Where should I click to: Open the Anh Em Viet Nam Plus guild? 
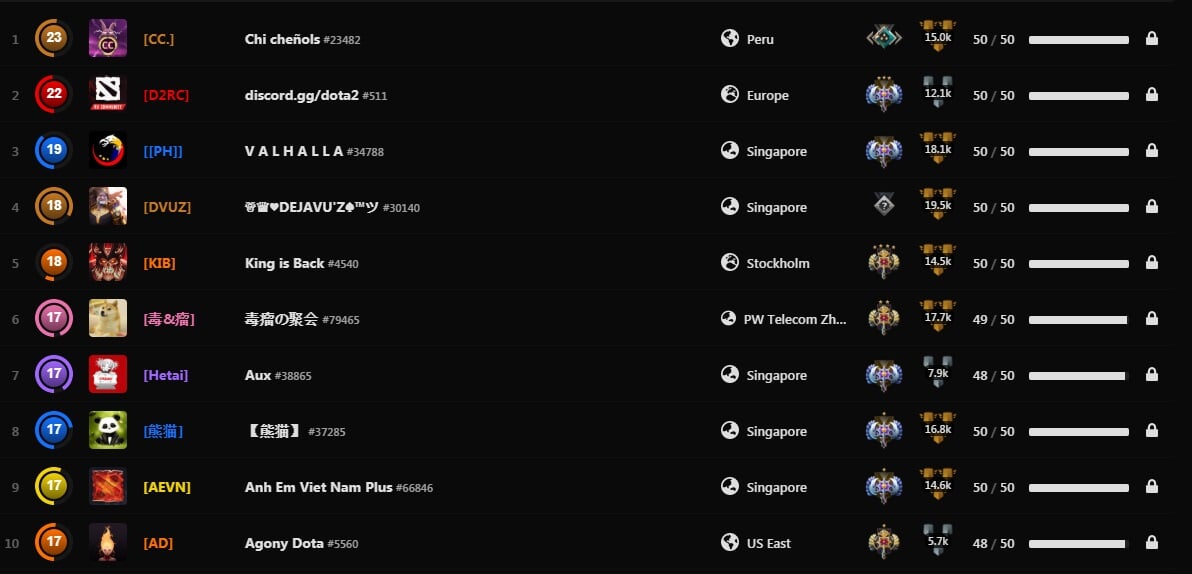coord(318,487)
